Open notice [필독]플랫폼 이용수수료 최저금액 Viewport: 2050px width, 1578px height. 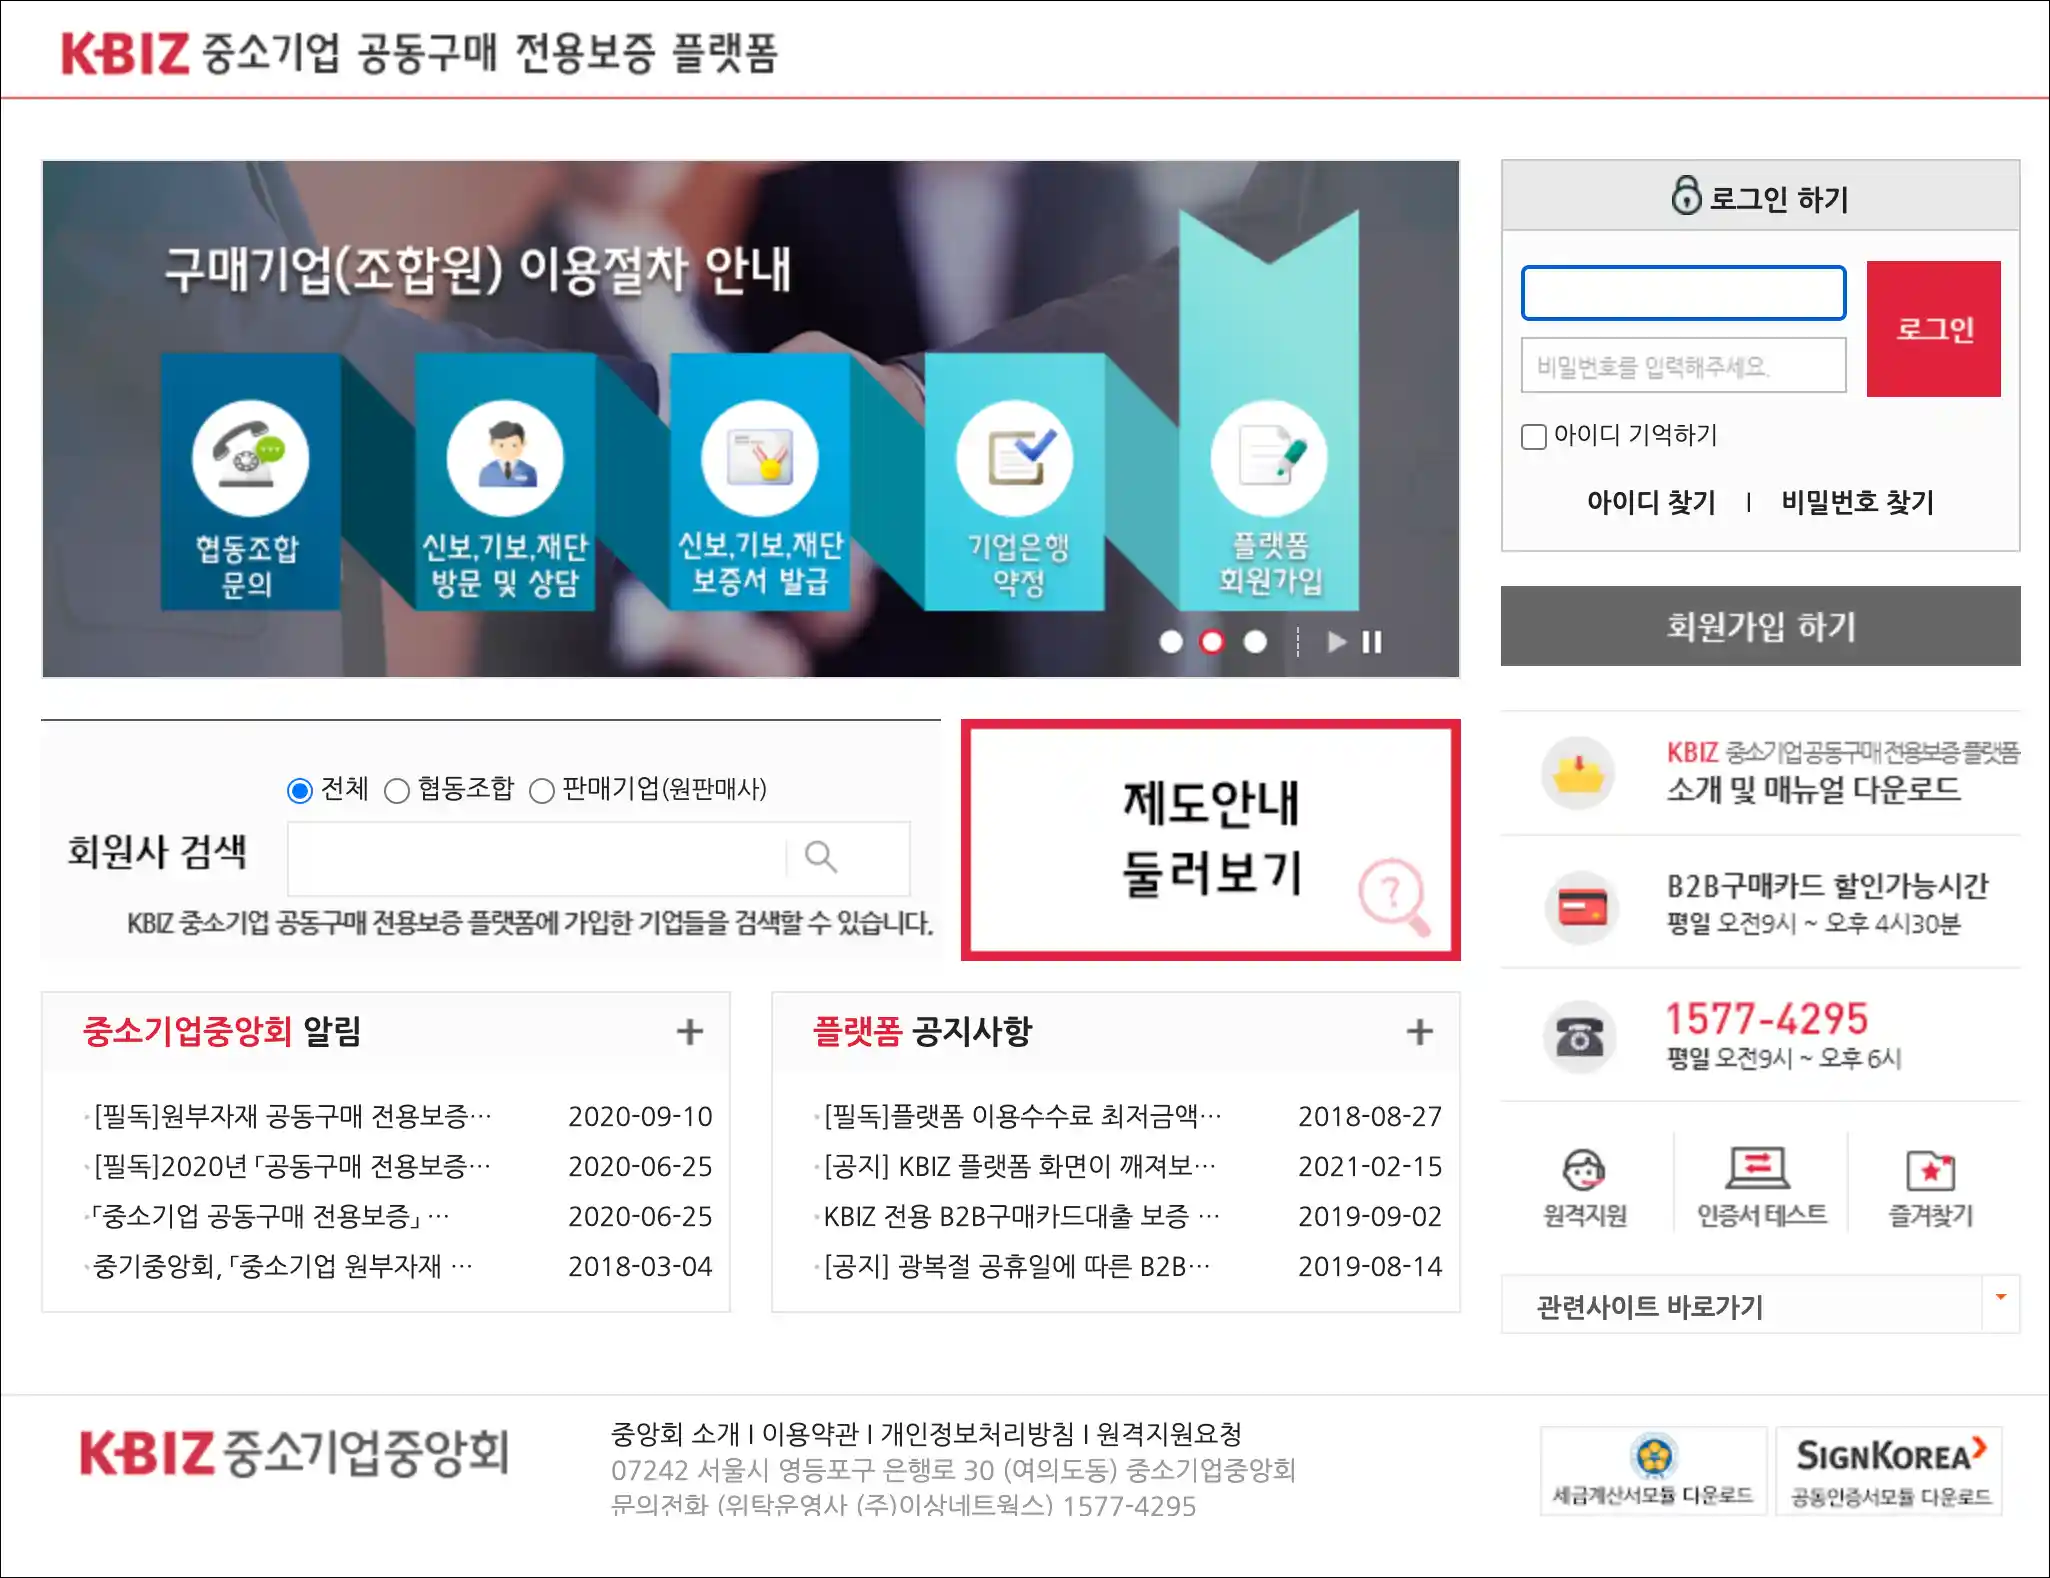1022,1116
